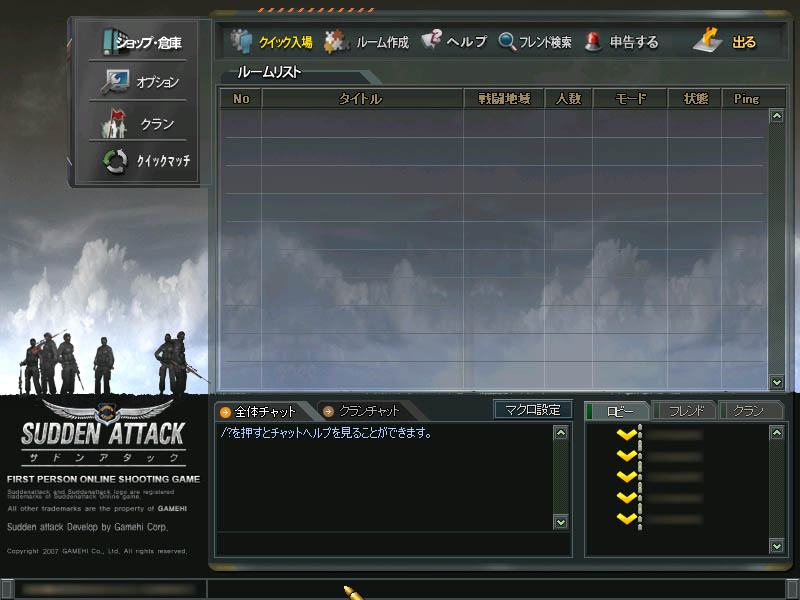Switch to the 全体チャット tab
This screenshot has width=800, height=600.
pyautogui.click(x=265, y=412)
